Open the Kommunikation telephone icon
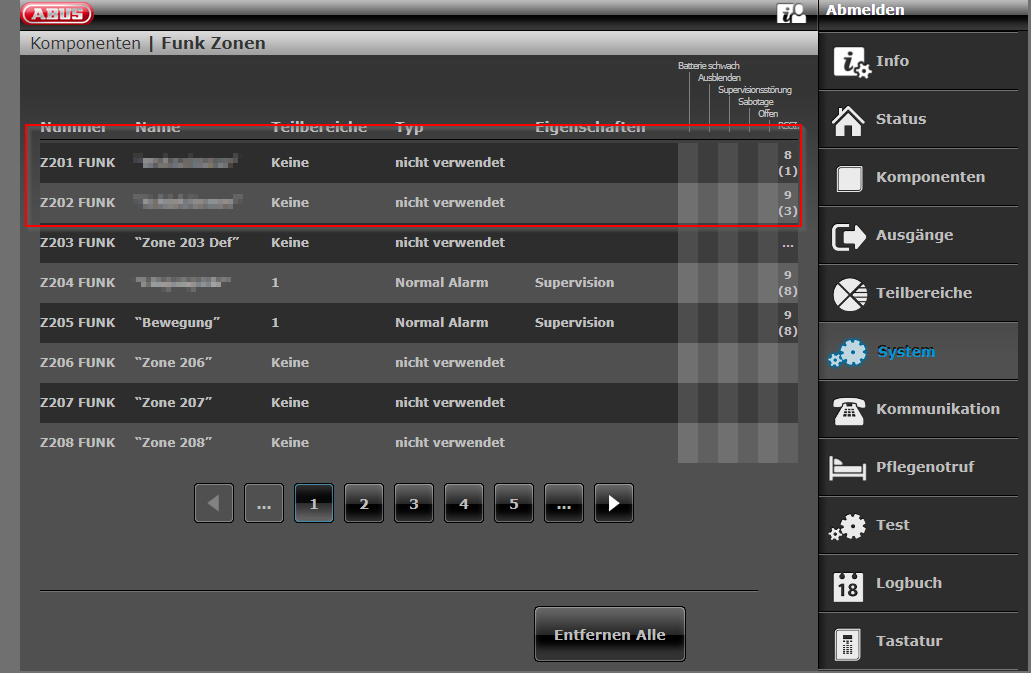 [x=849, y=410]
